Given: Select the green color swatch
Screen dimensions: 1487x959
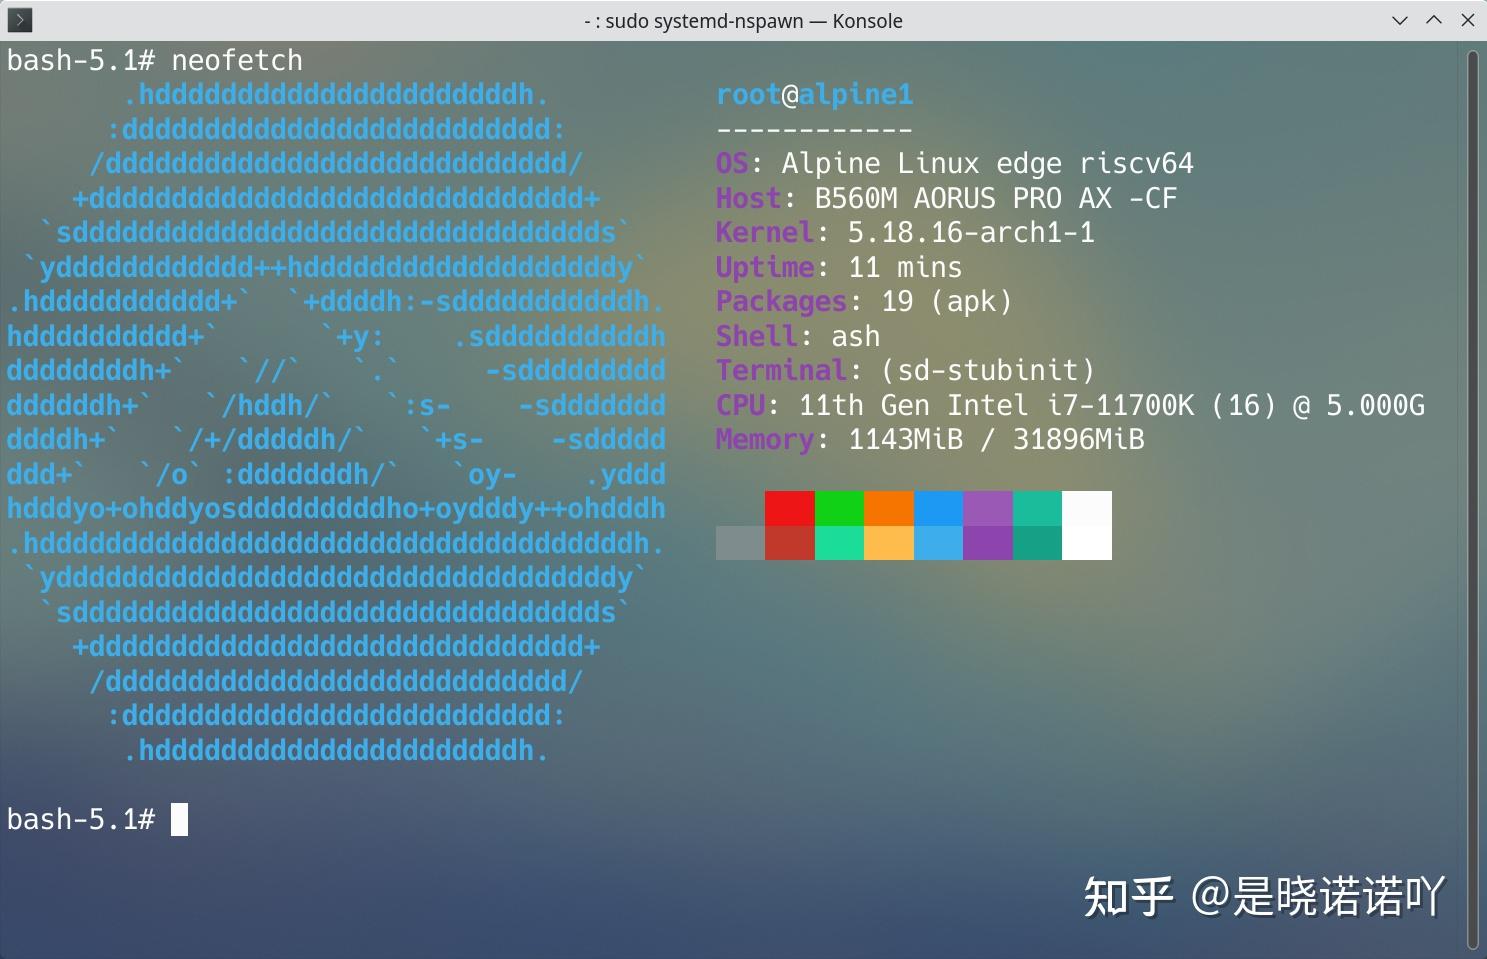Looking at the screenshot, I should point(839,508).
